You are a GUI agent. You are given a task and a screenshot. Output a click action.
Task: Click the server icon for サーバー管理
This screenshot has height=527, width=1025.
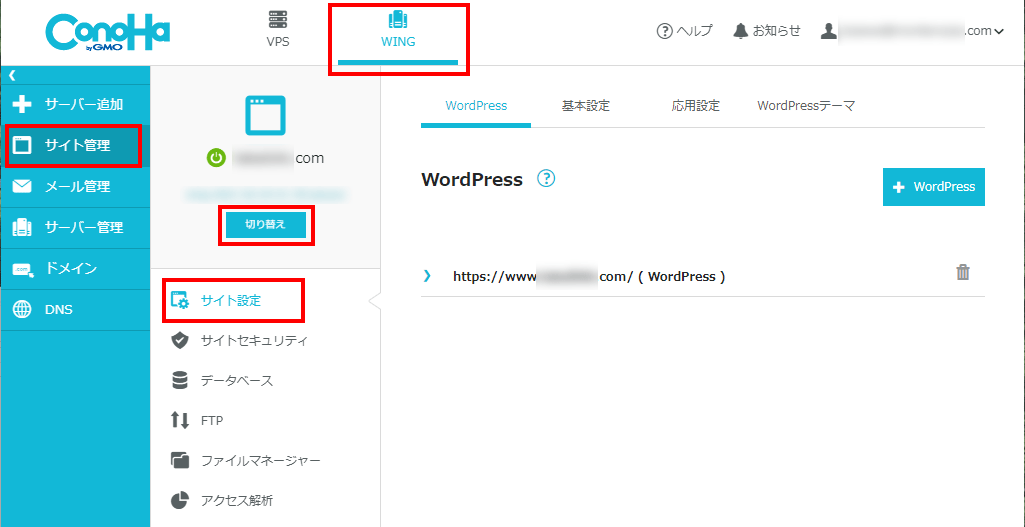coord(22,228)
